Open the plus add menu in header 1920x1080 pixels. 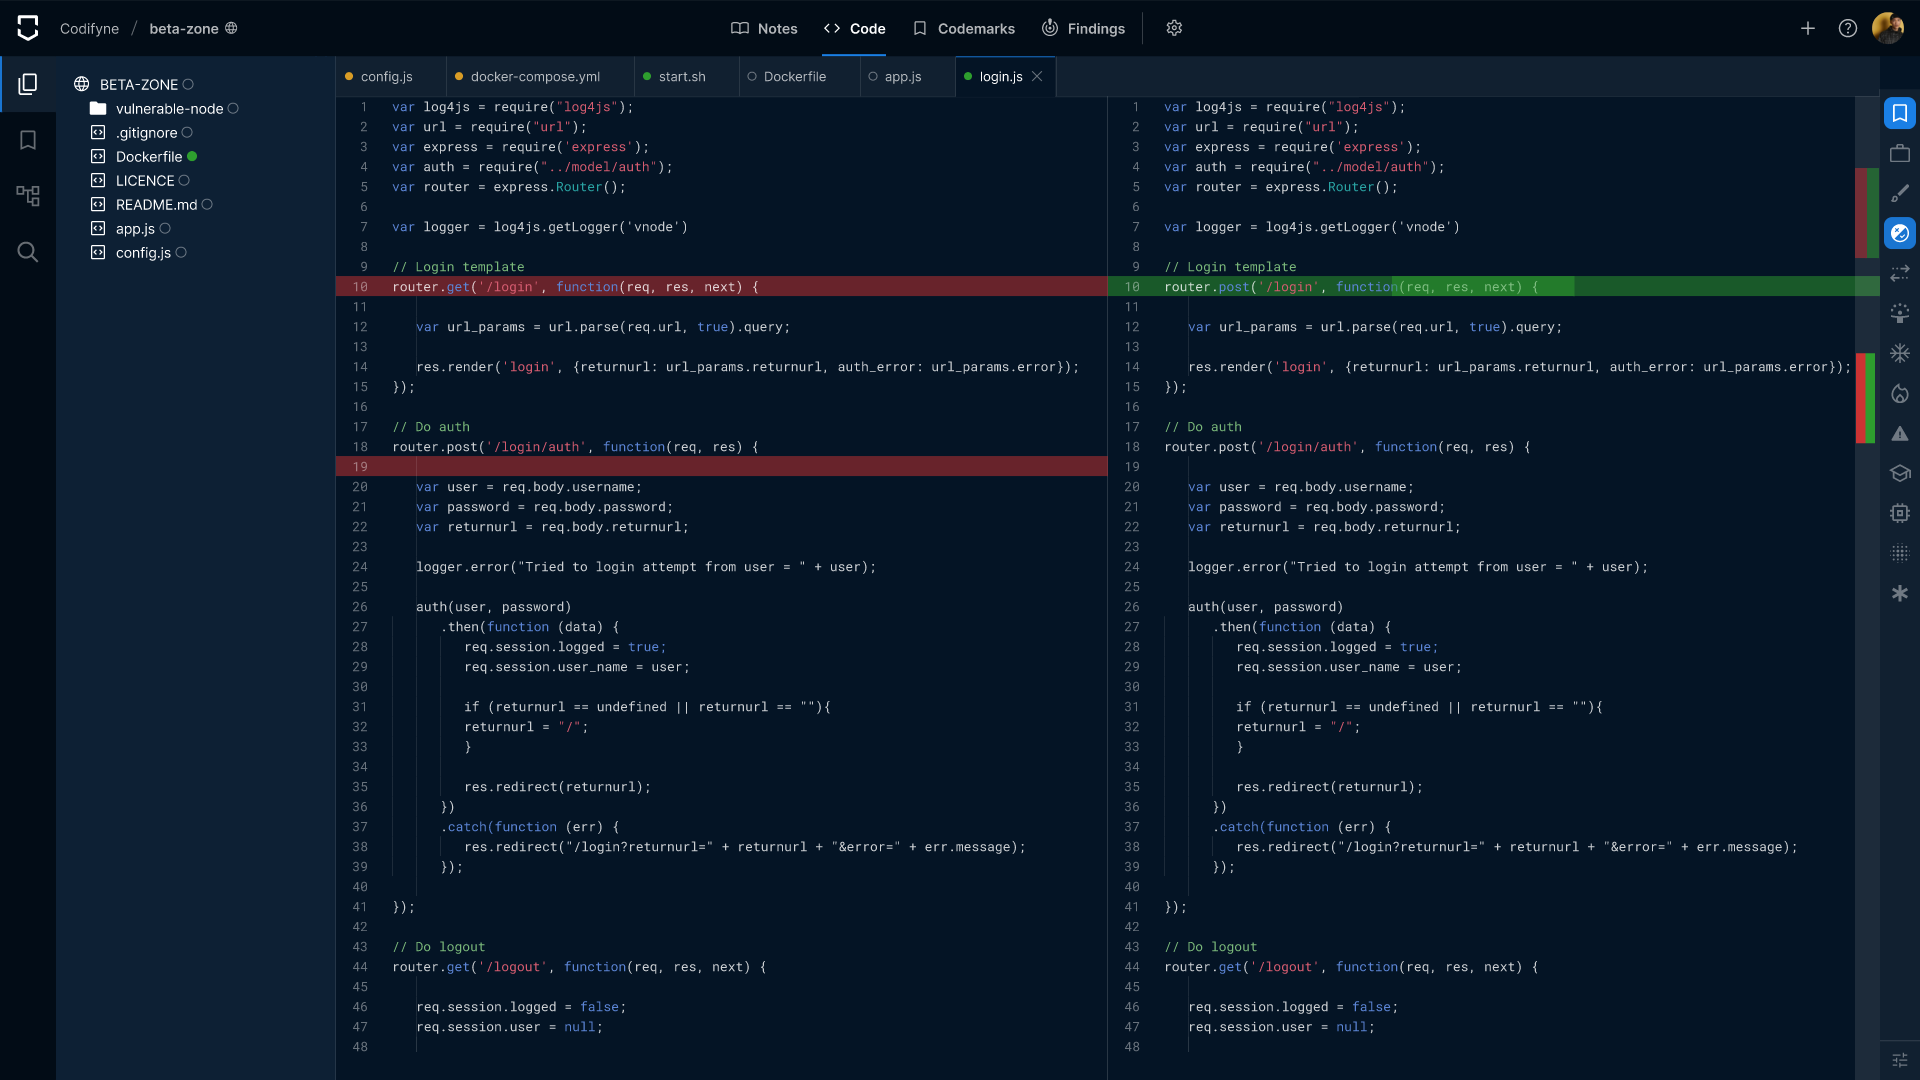coord(1808,28)
